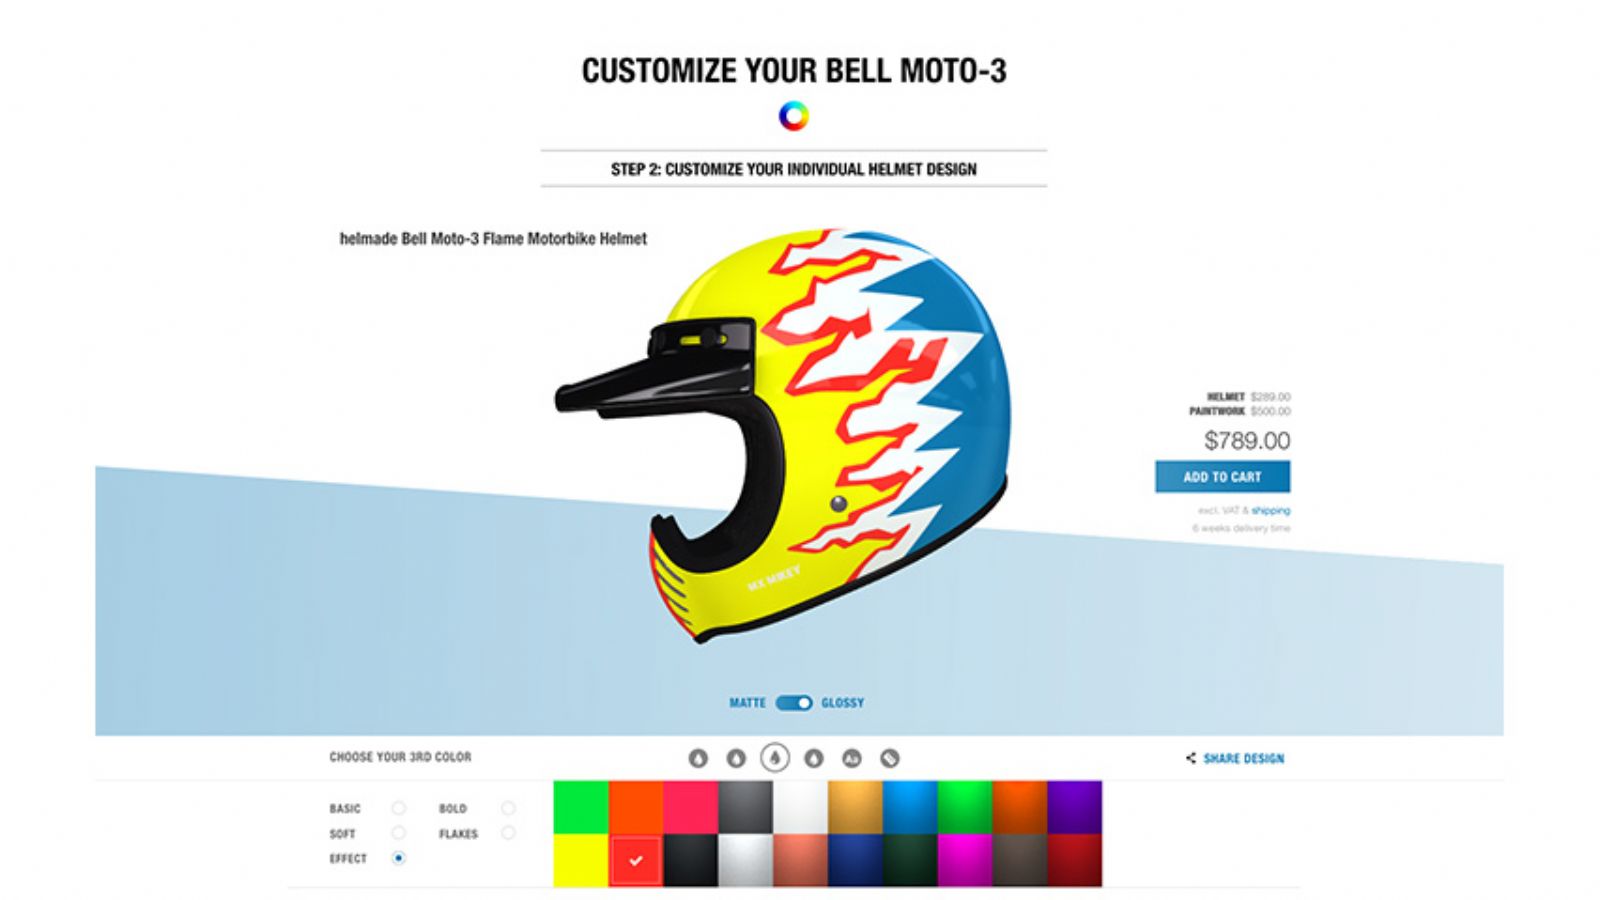Select the second color droplet icon
The image size is (1600, 900).
click(736, 759)
